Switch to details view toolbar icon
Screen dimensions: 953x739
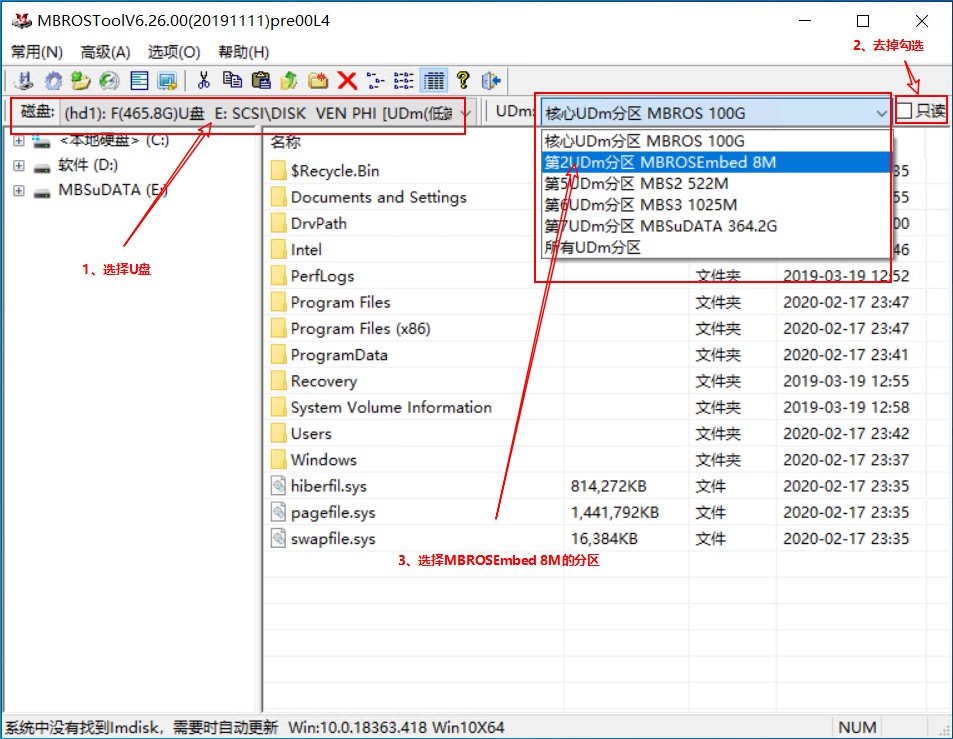click(434, 81)
